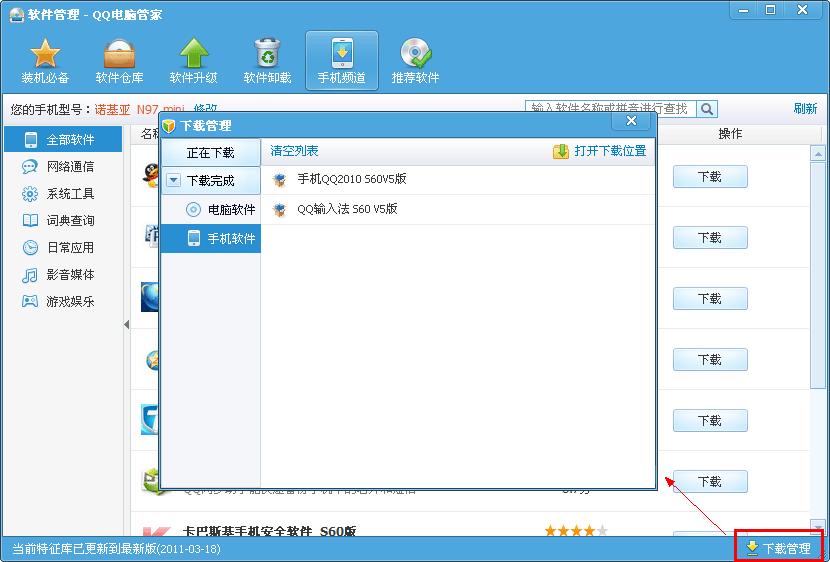This screenshot has height=562, width=830.
Task: Select 手机QQ2010 S60V5版 row
Action: pos(458,180)
